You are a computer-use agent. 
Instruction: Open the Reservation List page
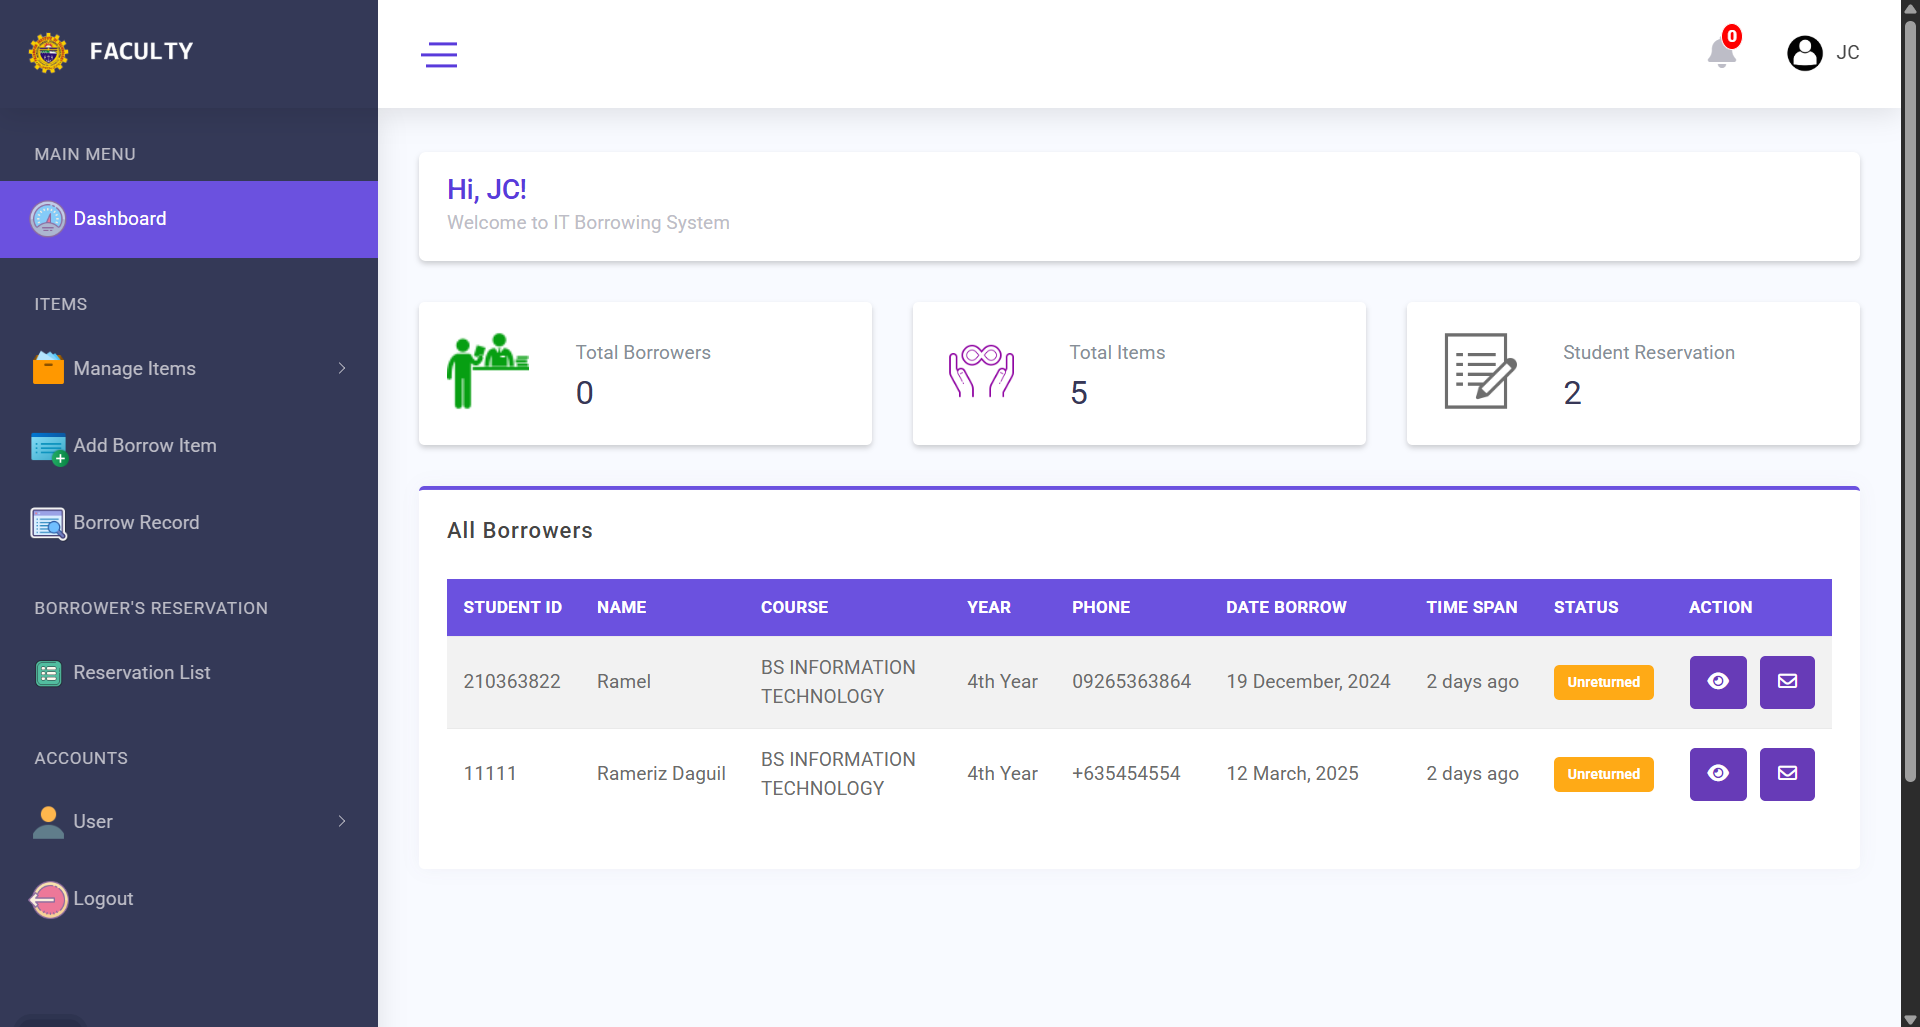pos(141,673)
